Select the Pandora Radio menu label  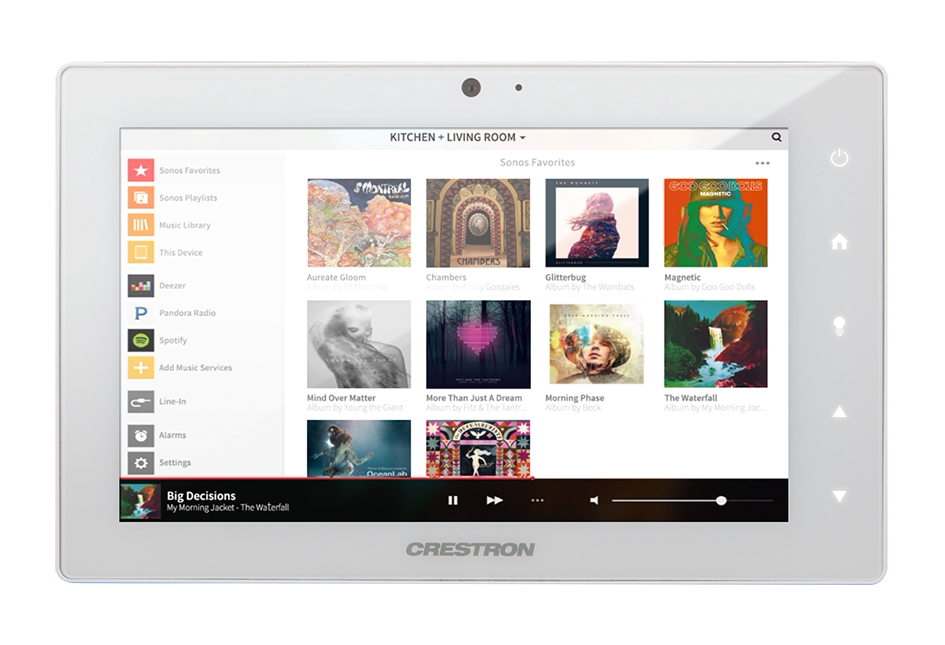tap(187, 313)
